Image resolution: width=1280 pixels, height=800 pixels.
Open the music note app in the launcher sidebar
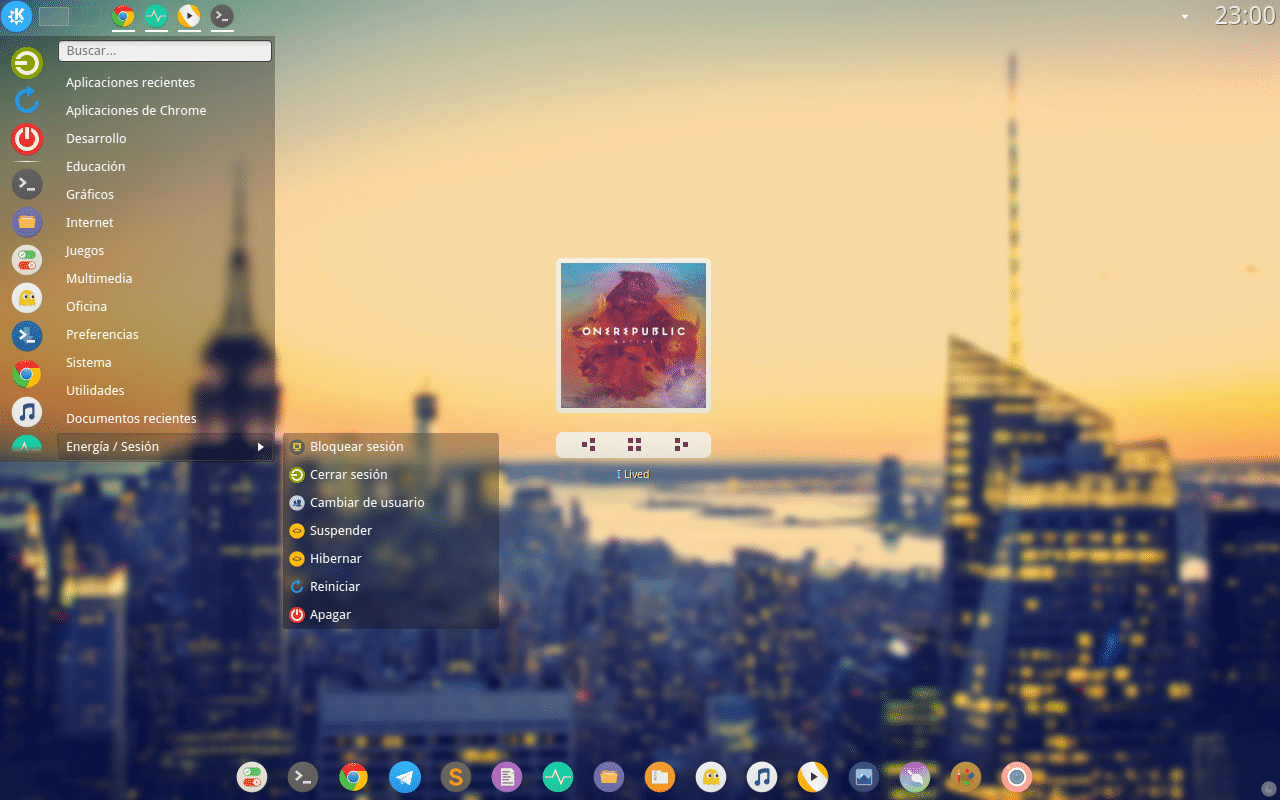[27, 412]
